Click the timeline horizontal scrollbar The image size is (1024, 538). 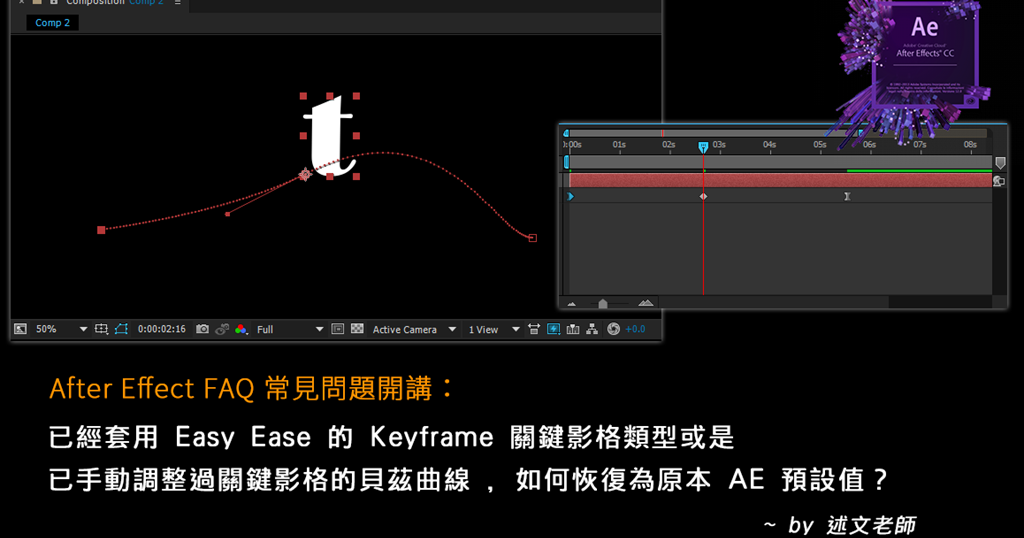tap(773, 303)
